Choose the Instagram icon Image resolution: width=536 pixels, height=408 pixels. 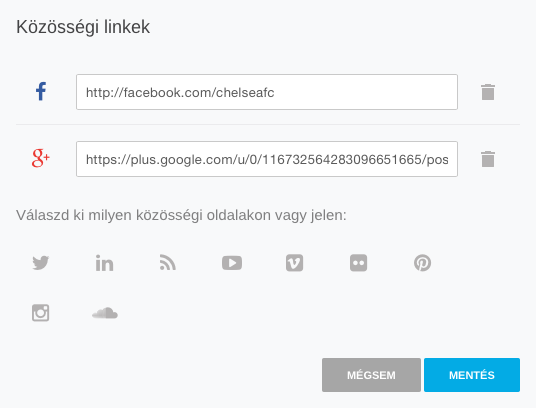click(x=41, y=313)
